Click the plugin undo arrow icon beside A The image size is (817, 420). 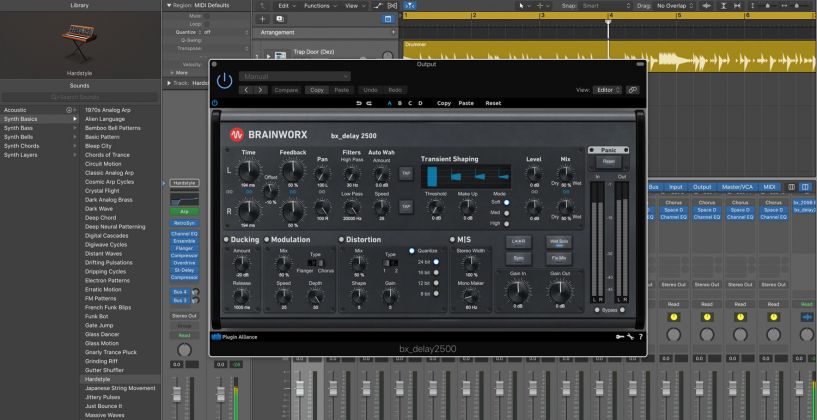coord(358,103)
